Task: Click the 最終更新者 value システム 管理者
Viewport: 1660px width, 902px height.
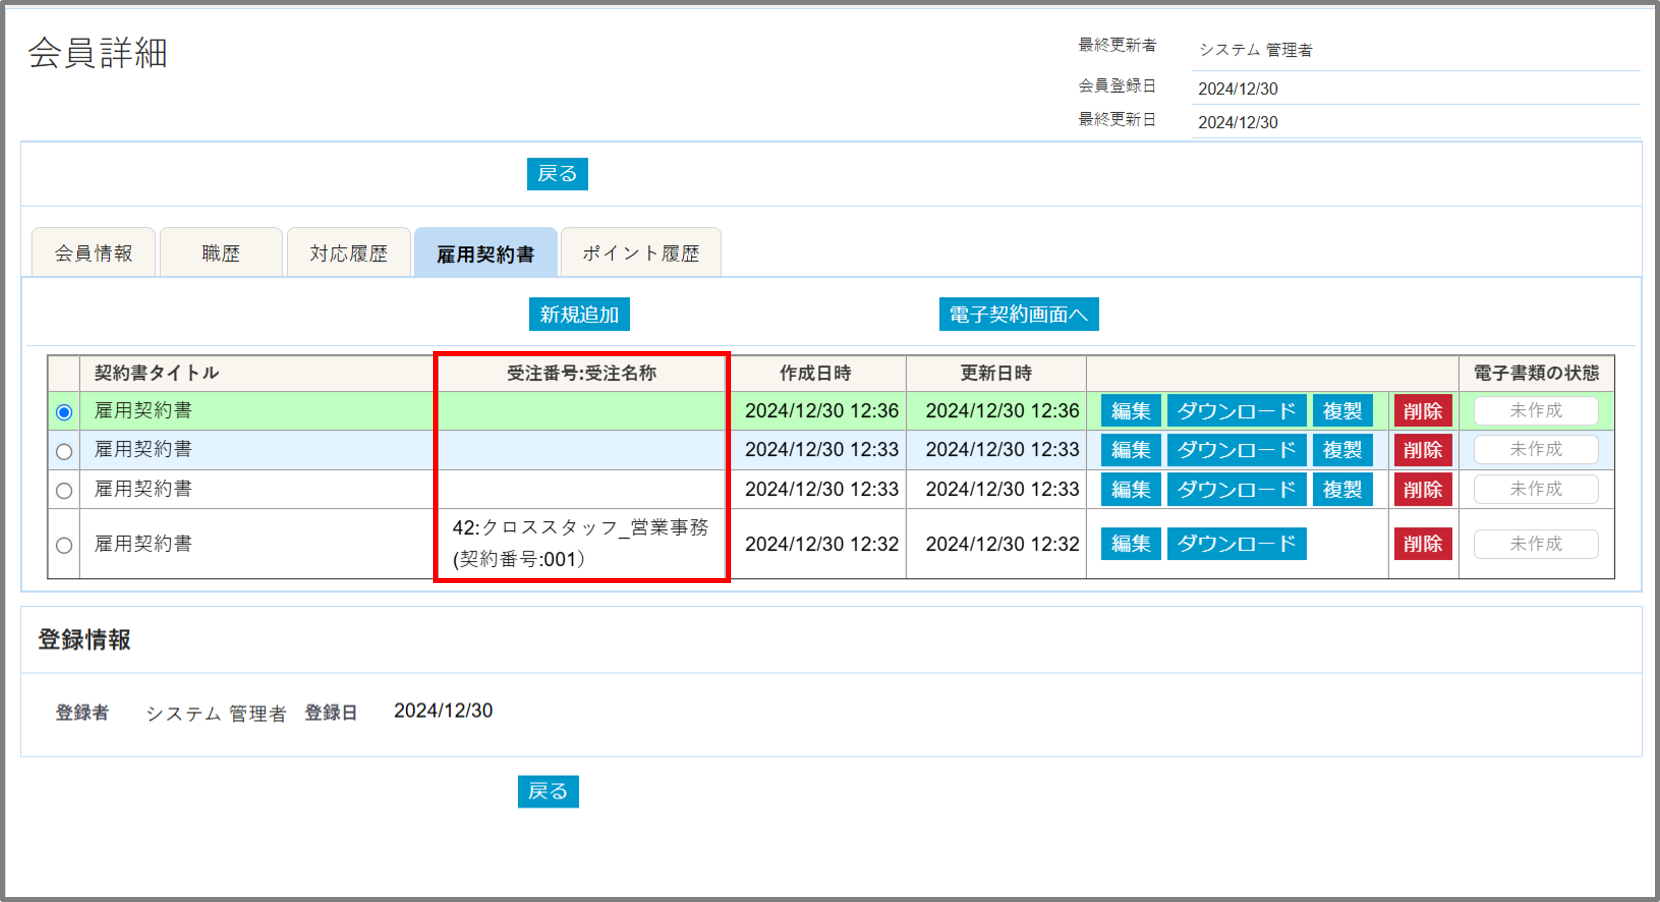Action: pos(1256,50)
